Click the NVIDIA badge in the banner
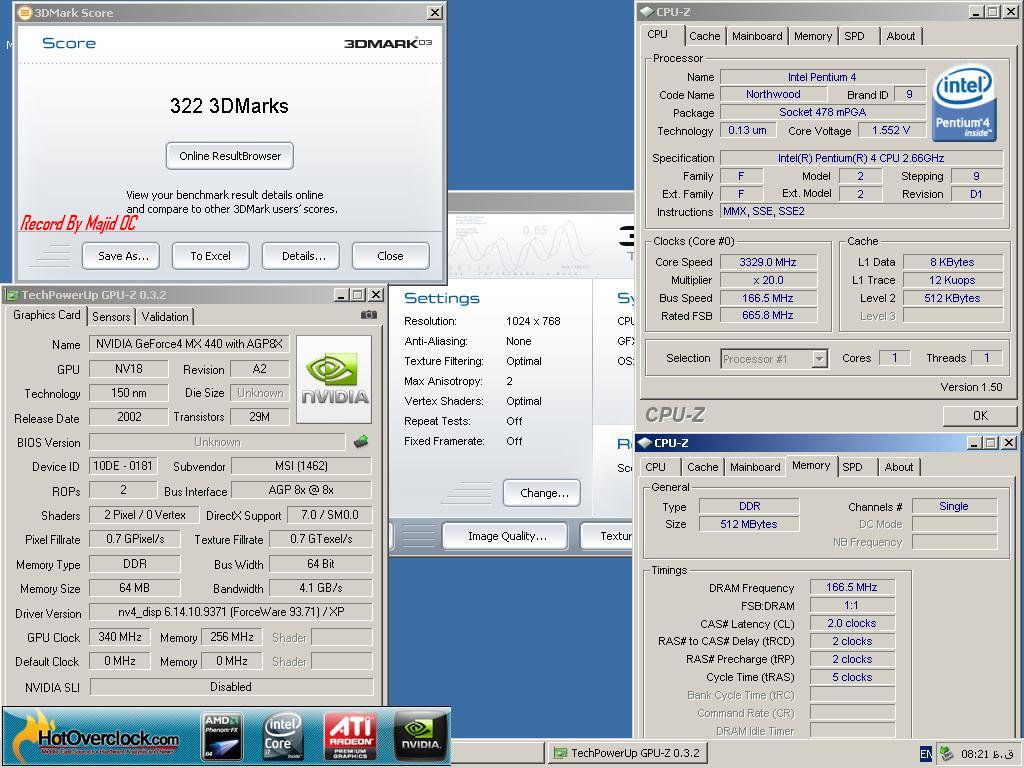This screenshot has width=1024, height=768. [x=421, y=736]
